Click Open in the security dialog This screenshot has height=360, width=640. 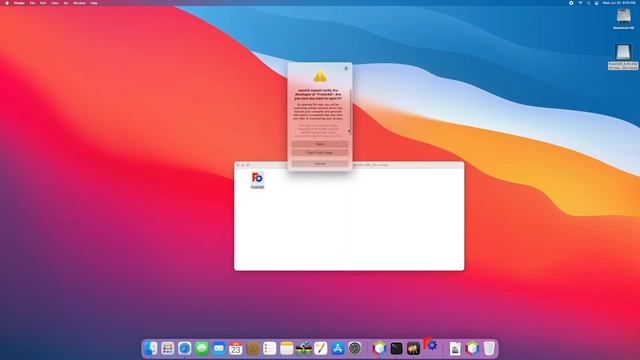(x=320, y=144)
